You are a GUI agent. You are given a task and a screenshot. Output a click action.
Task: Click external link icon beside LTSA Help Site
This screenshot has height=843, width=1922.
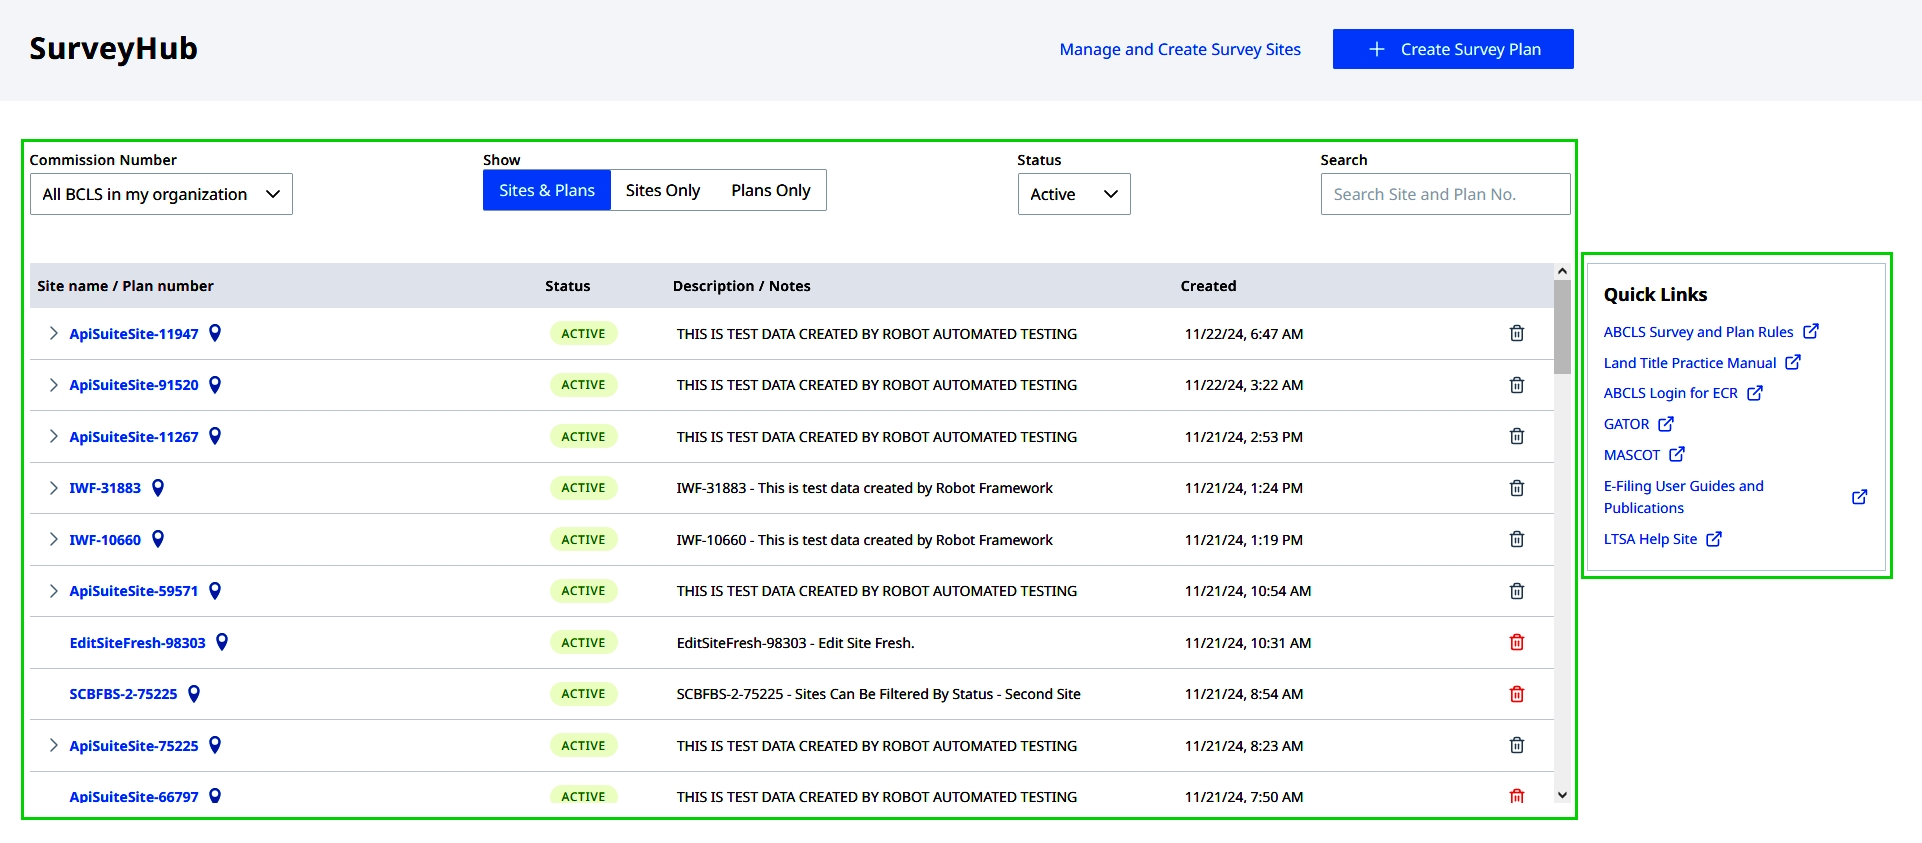(x=1714, y=539)
